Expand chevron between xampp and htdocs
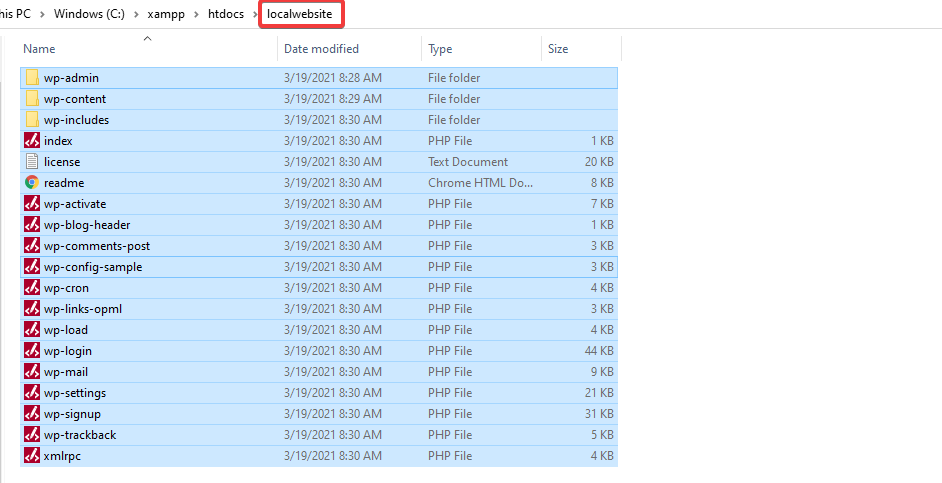The height and width of the screenshot is (483, 942). 198,14
